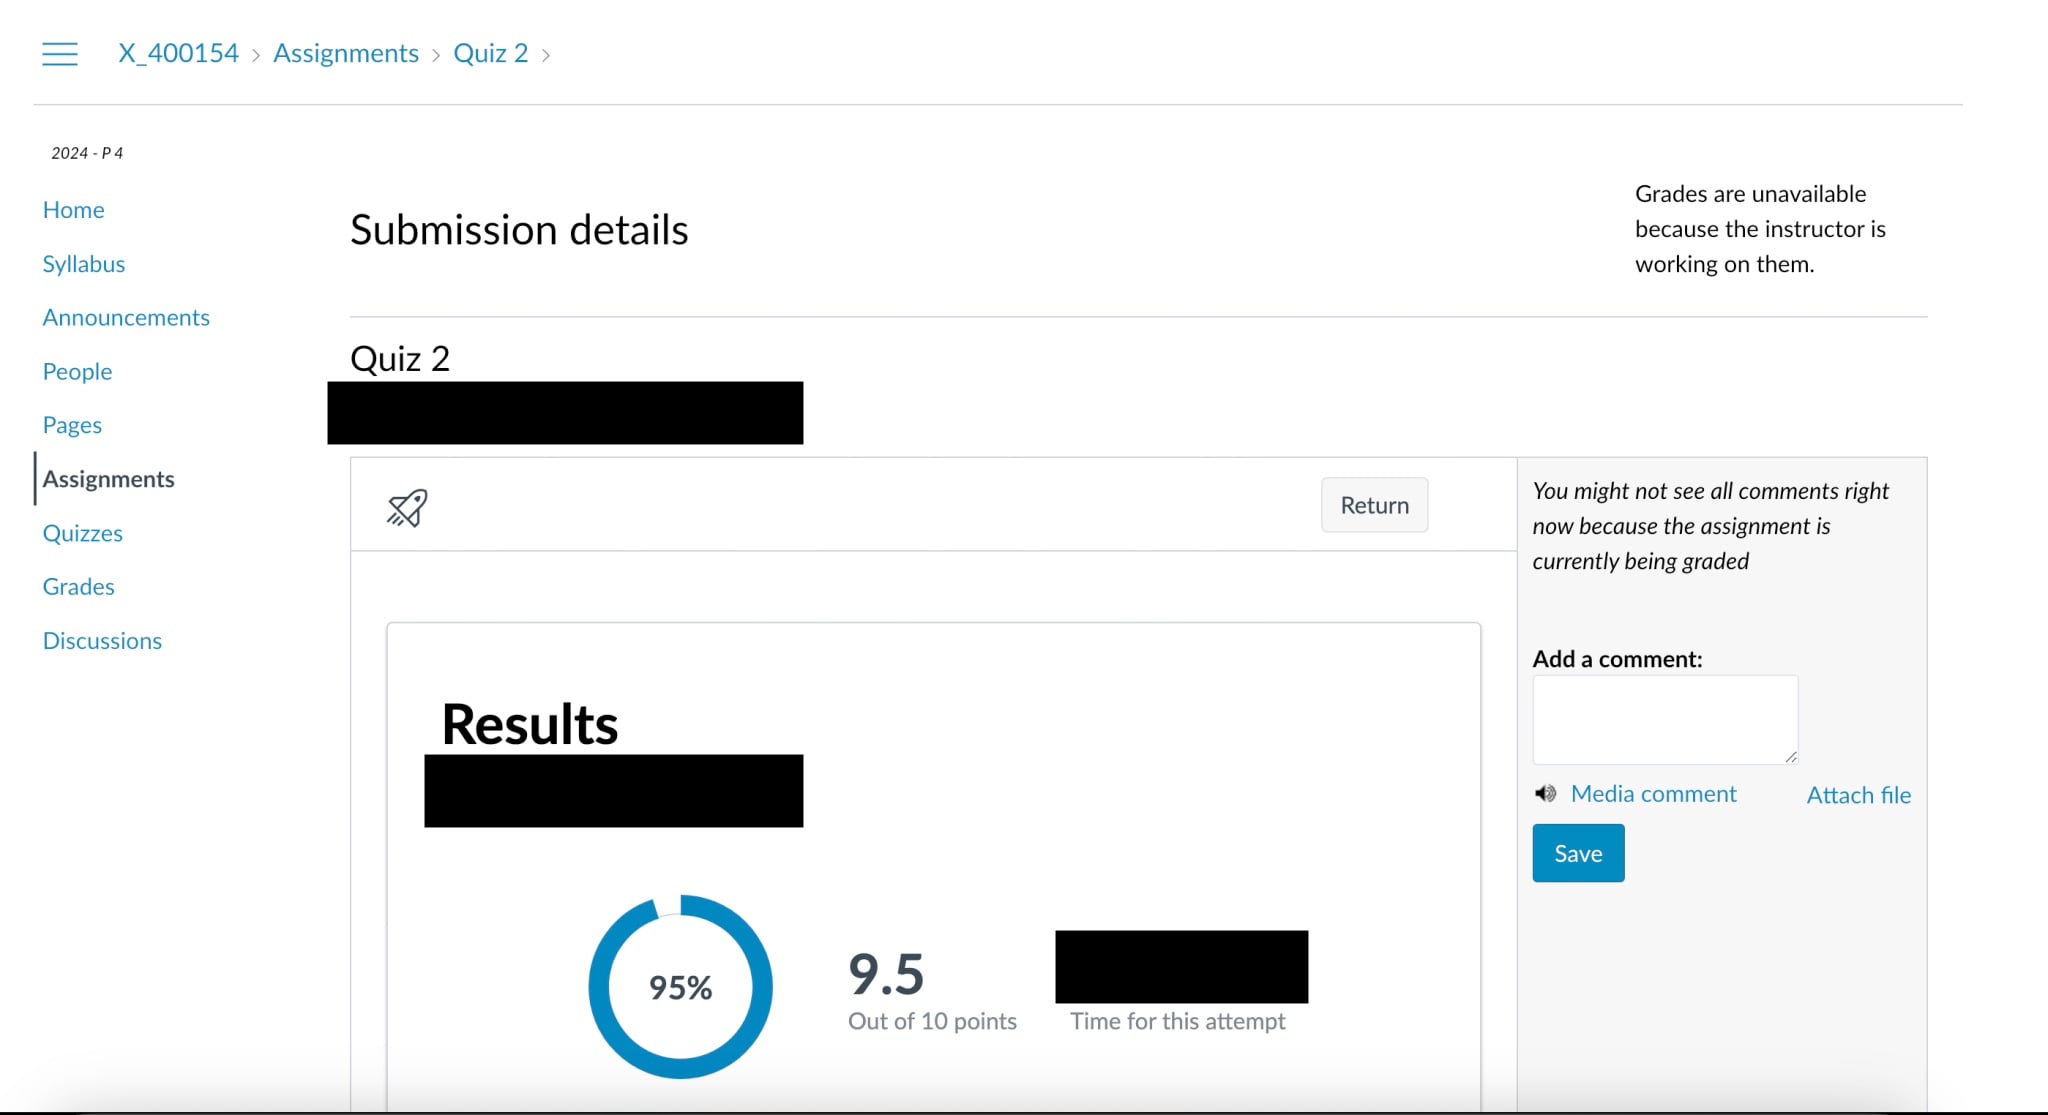Click the blue Save button

click(x=1578, y=853)
